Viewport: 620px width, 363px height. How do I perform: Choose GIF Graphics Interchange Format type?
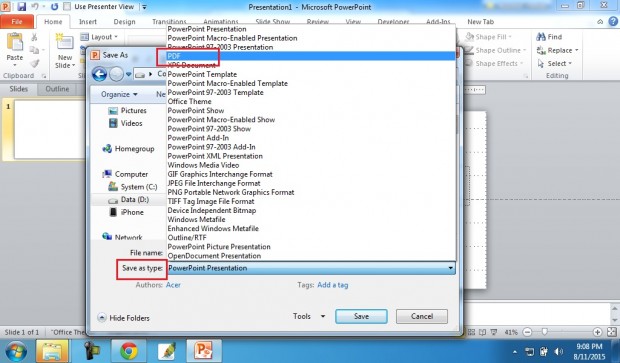[311, 174]
